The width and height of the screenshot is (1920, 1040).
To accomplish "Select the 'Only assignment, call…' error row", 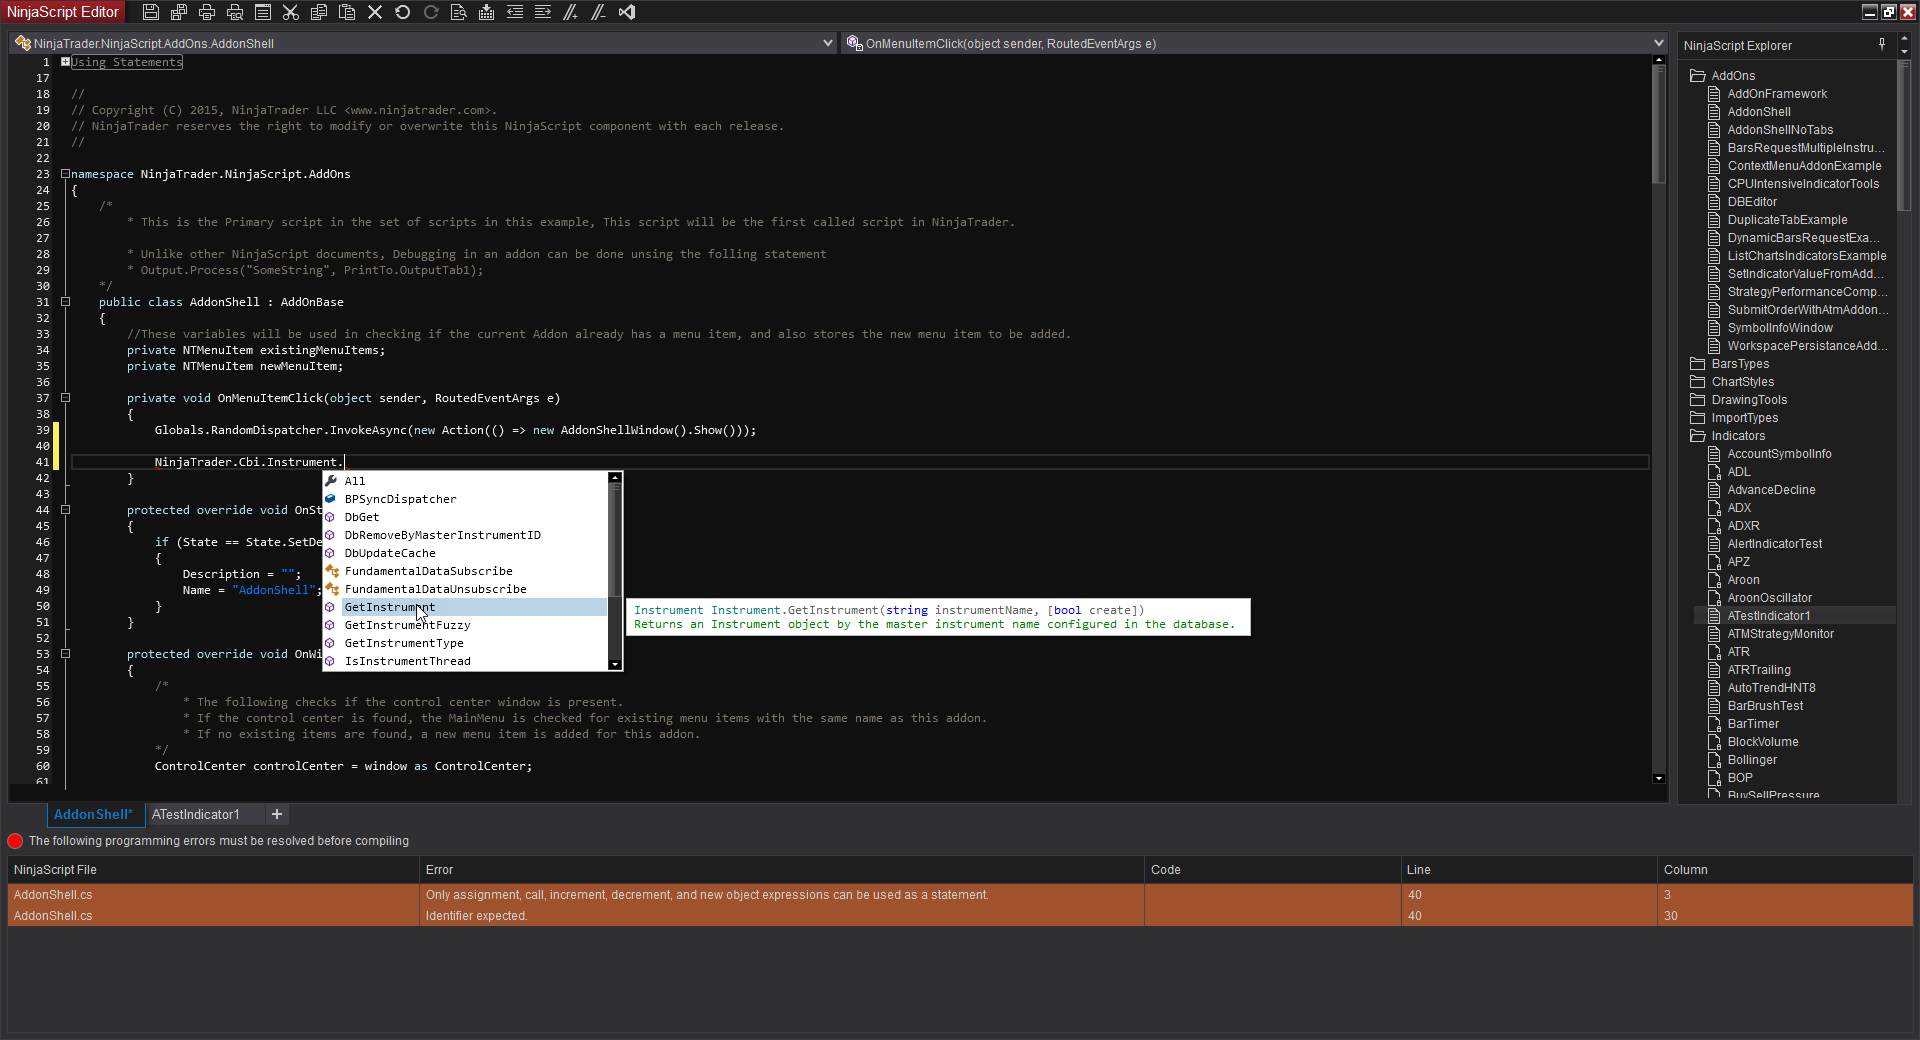I will pyautogui.click(x=960, y=895).
